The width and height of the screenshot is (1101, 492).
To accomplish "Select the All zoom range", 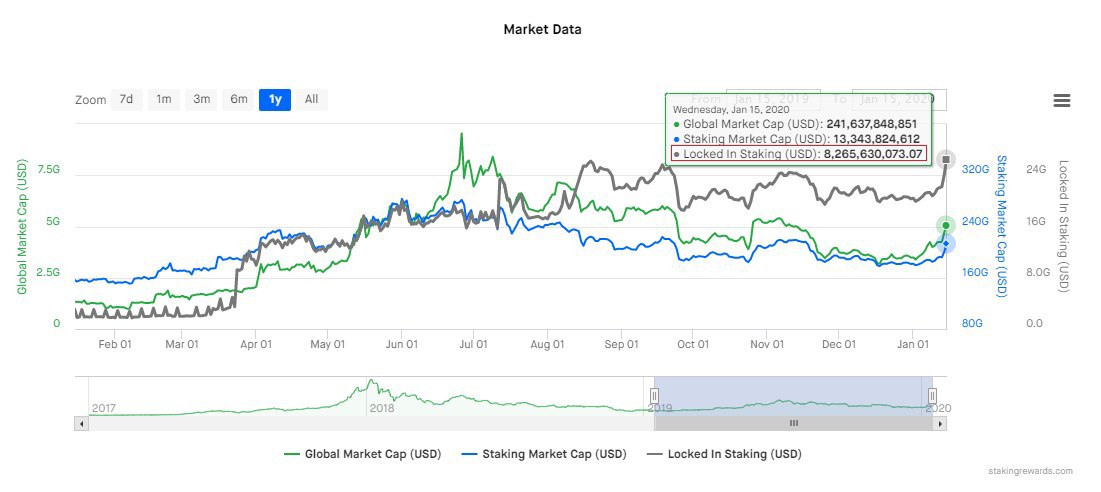I will (312, 100).
